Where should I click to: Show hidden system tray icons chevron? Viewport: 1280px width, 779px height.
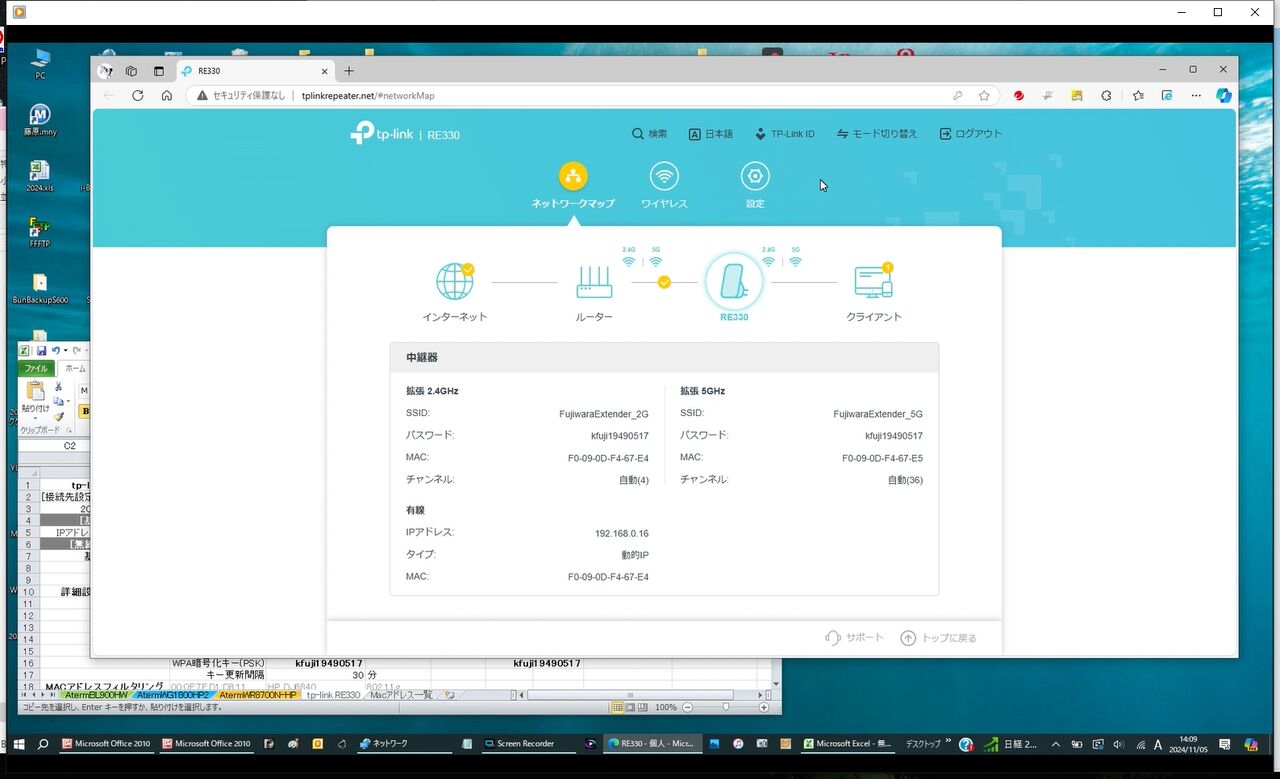(x=1055, y=744)
